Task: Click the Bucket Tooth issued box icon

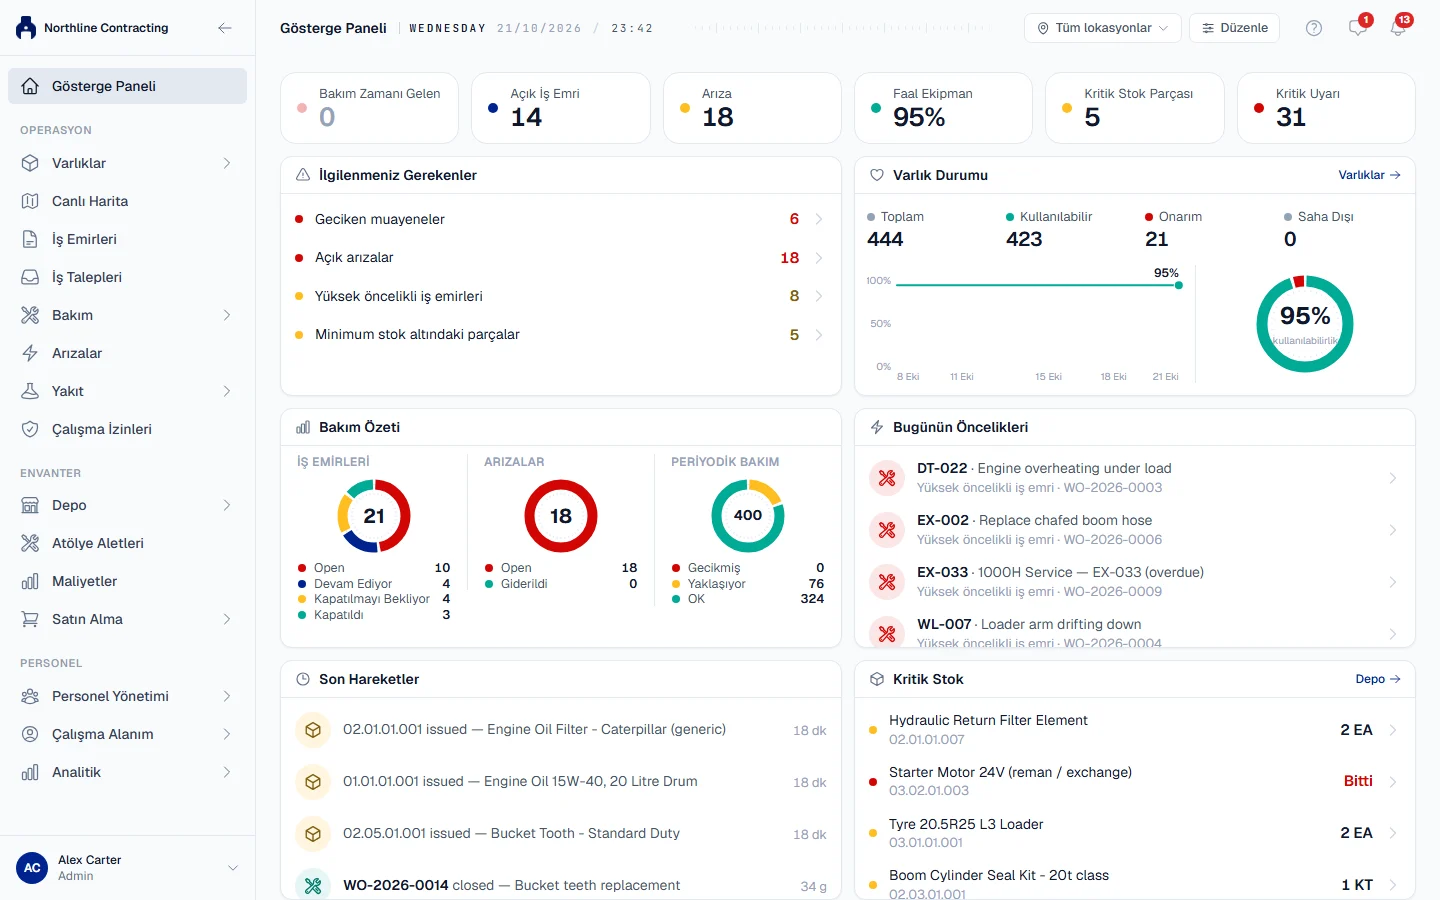Action: 313,834
